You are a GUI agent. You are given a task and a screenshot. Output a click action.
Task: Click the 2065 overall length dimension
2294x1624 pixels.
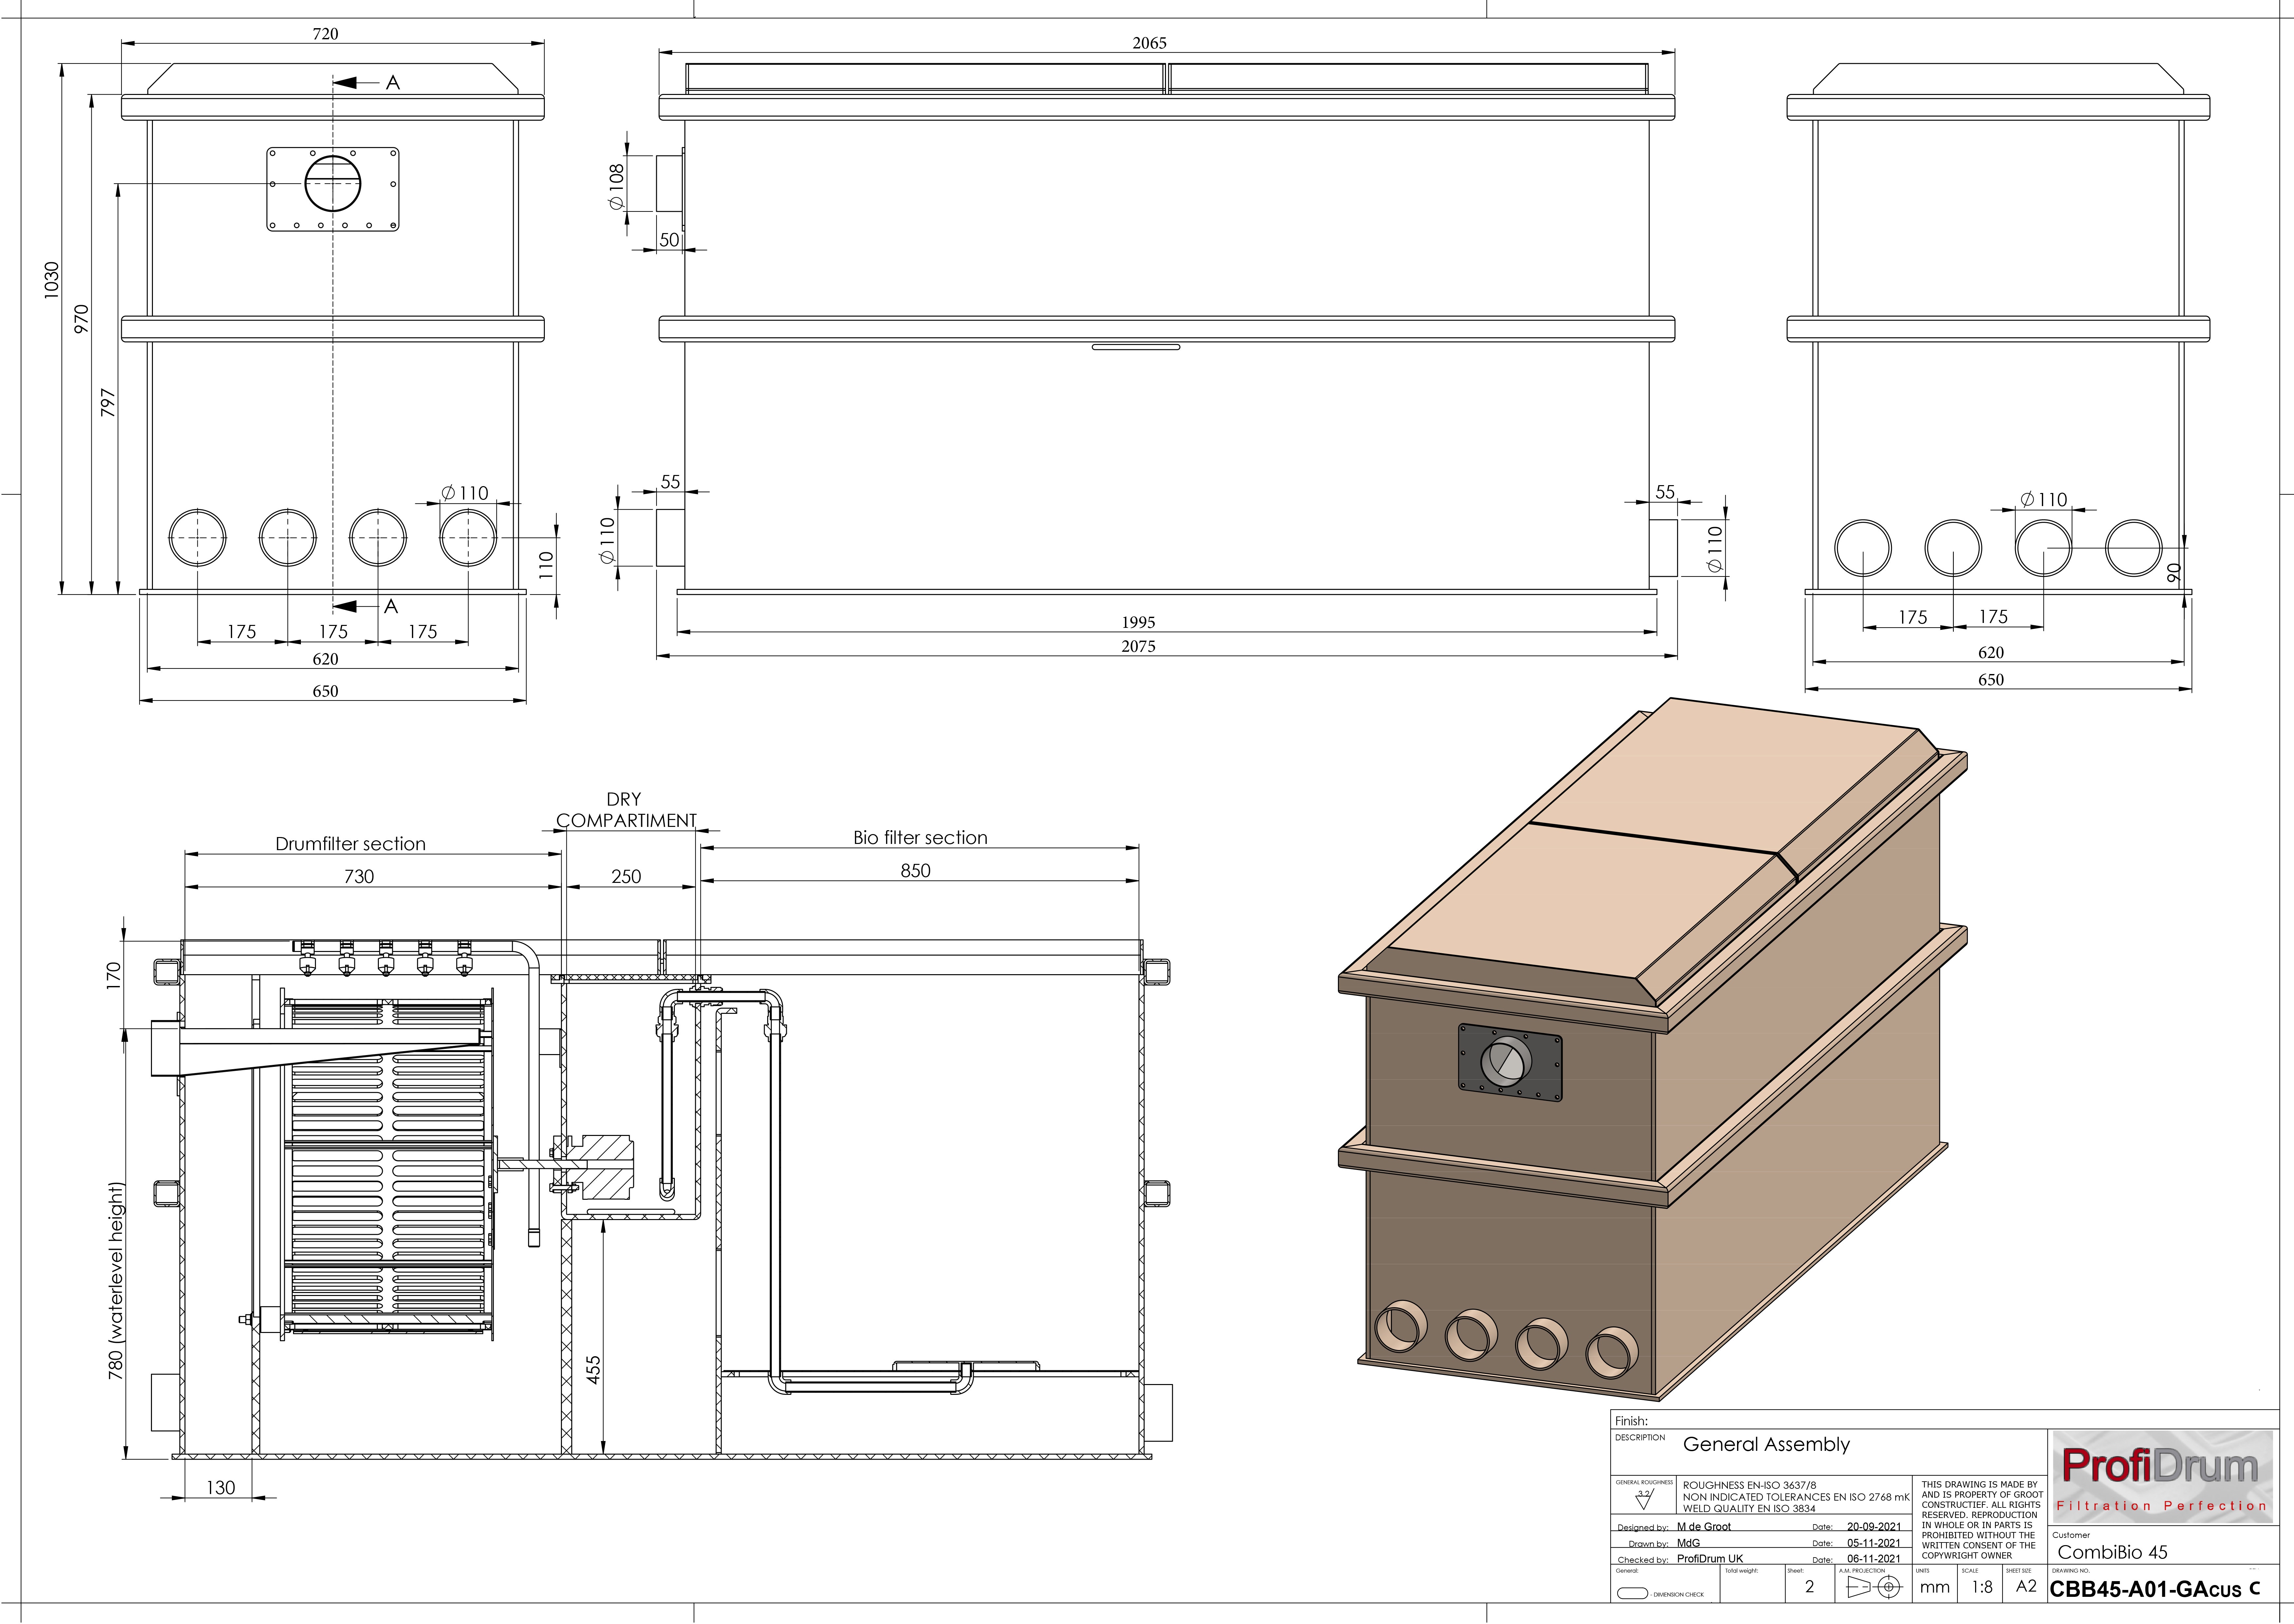[1149, 43]
